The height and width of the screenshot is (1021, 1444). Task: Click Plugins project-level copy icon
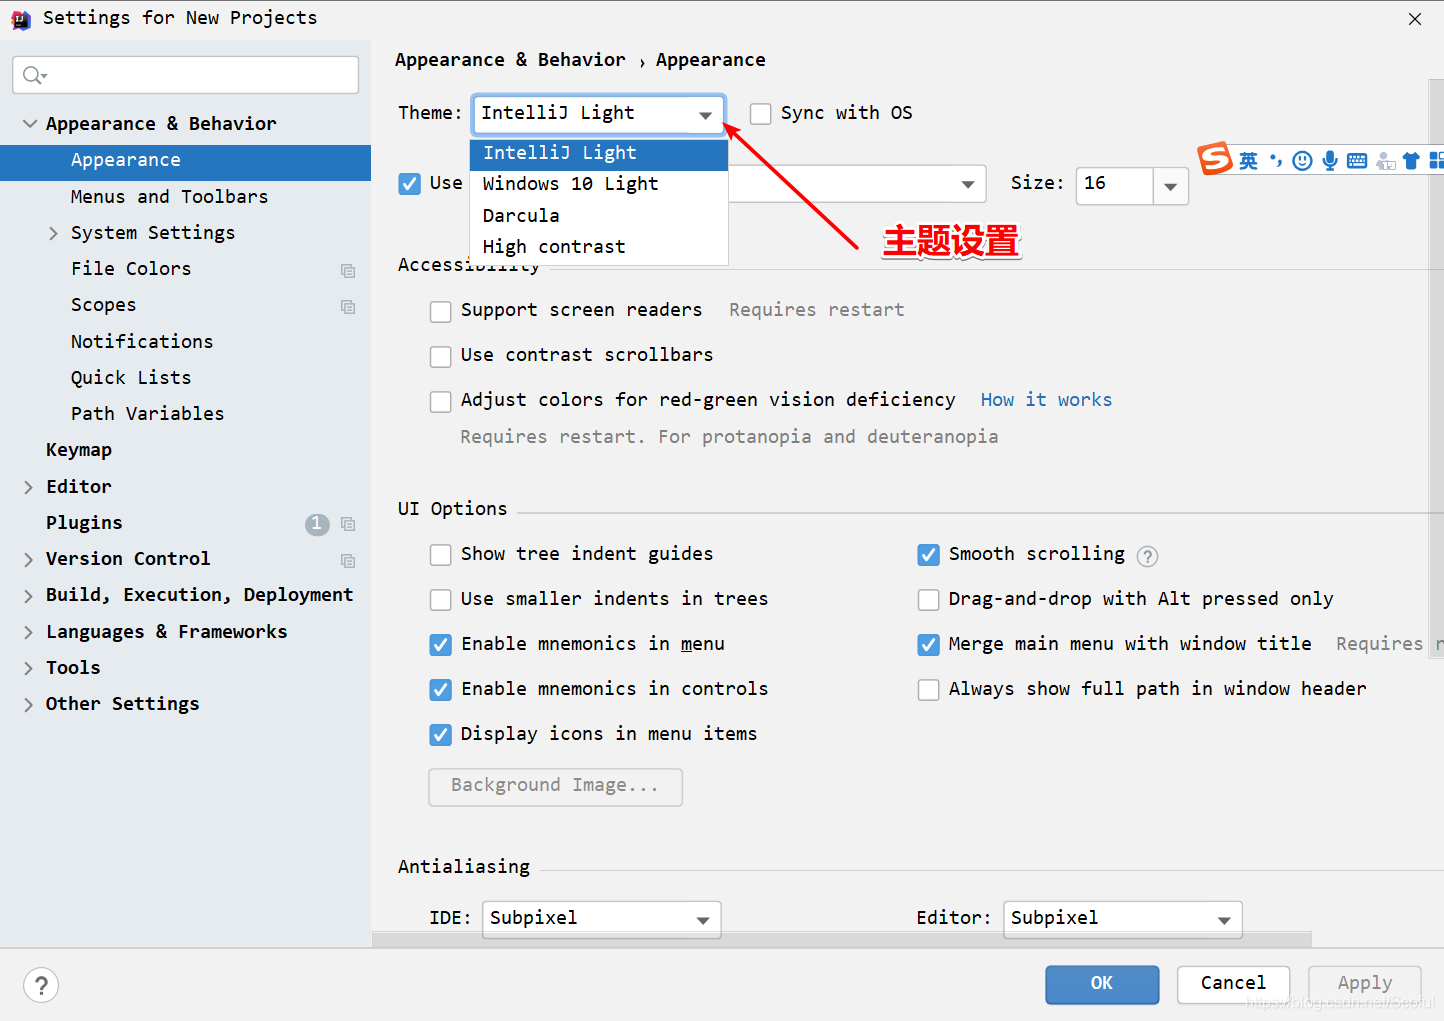click(x=348, y=524)
